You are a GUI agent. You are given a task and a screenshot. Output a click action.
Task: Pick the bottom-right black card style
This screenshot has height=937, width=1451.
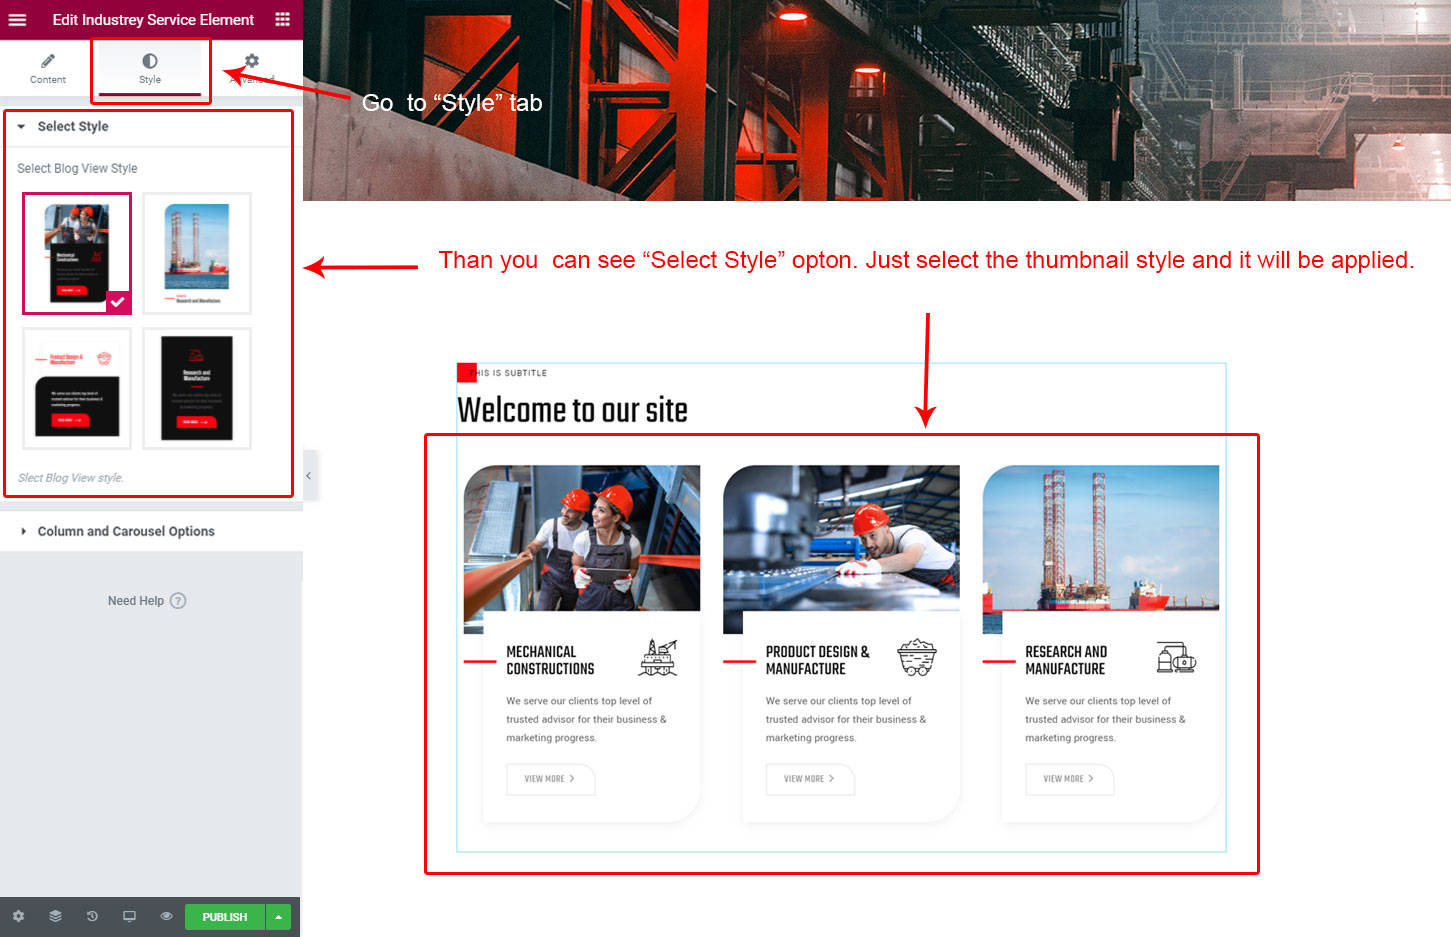(x=197, y=388)
